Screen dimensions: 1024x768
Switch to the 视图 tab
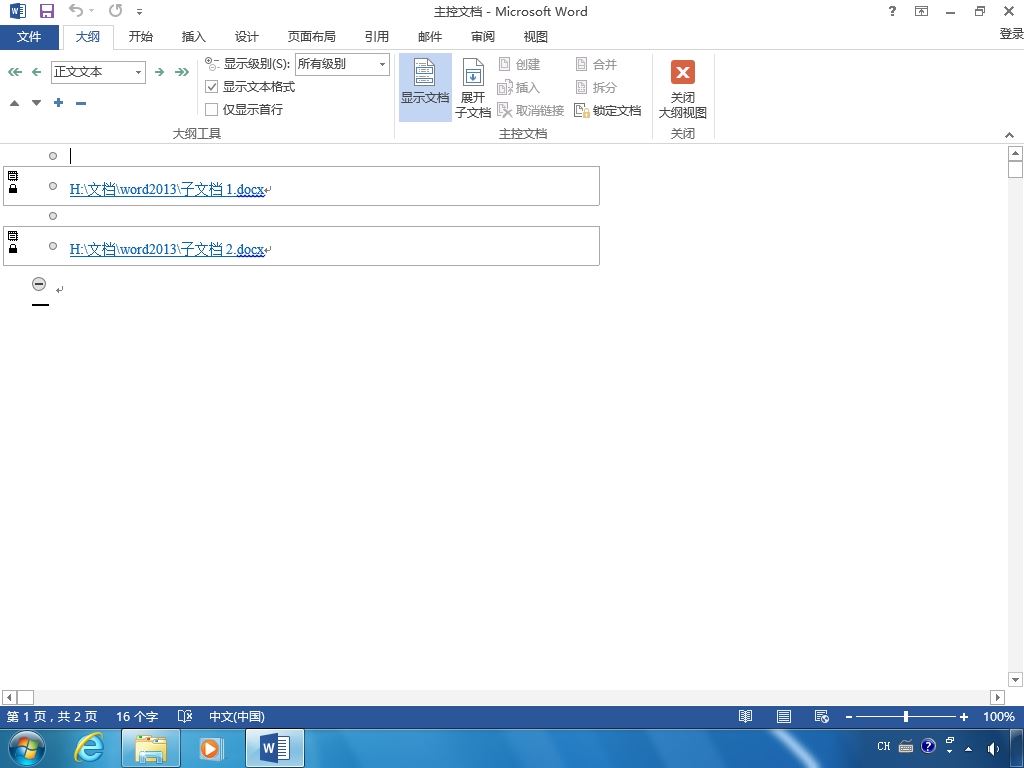point(536,37)
